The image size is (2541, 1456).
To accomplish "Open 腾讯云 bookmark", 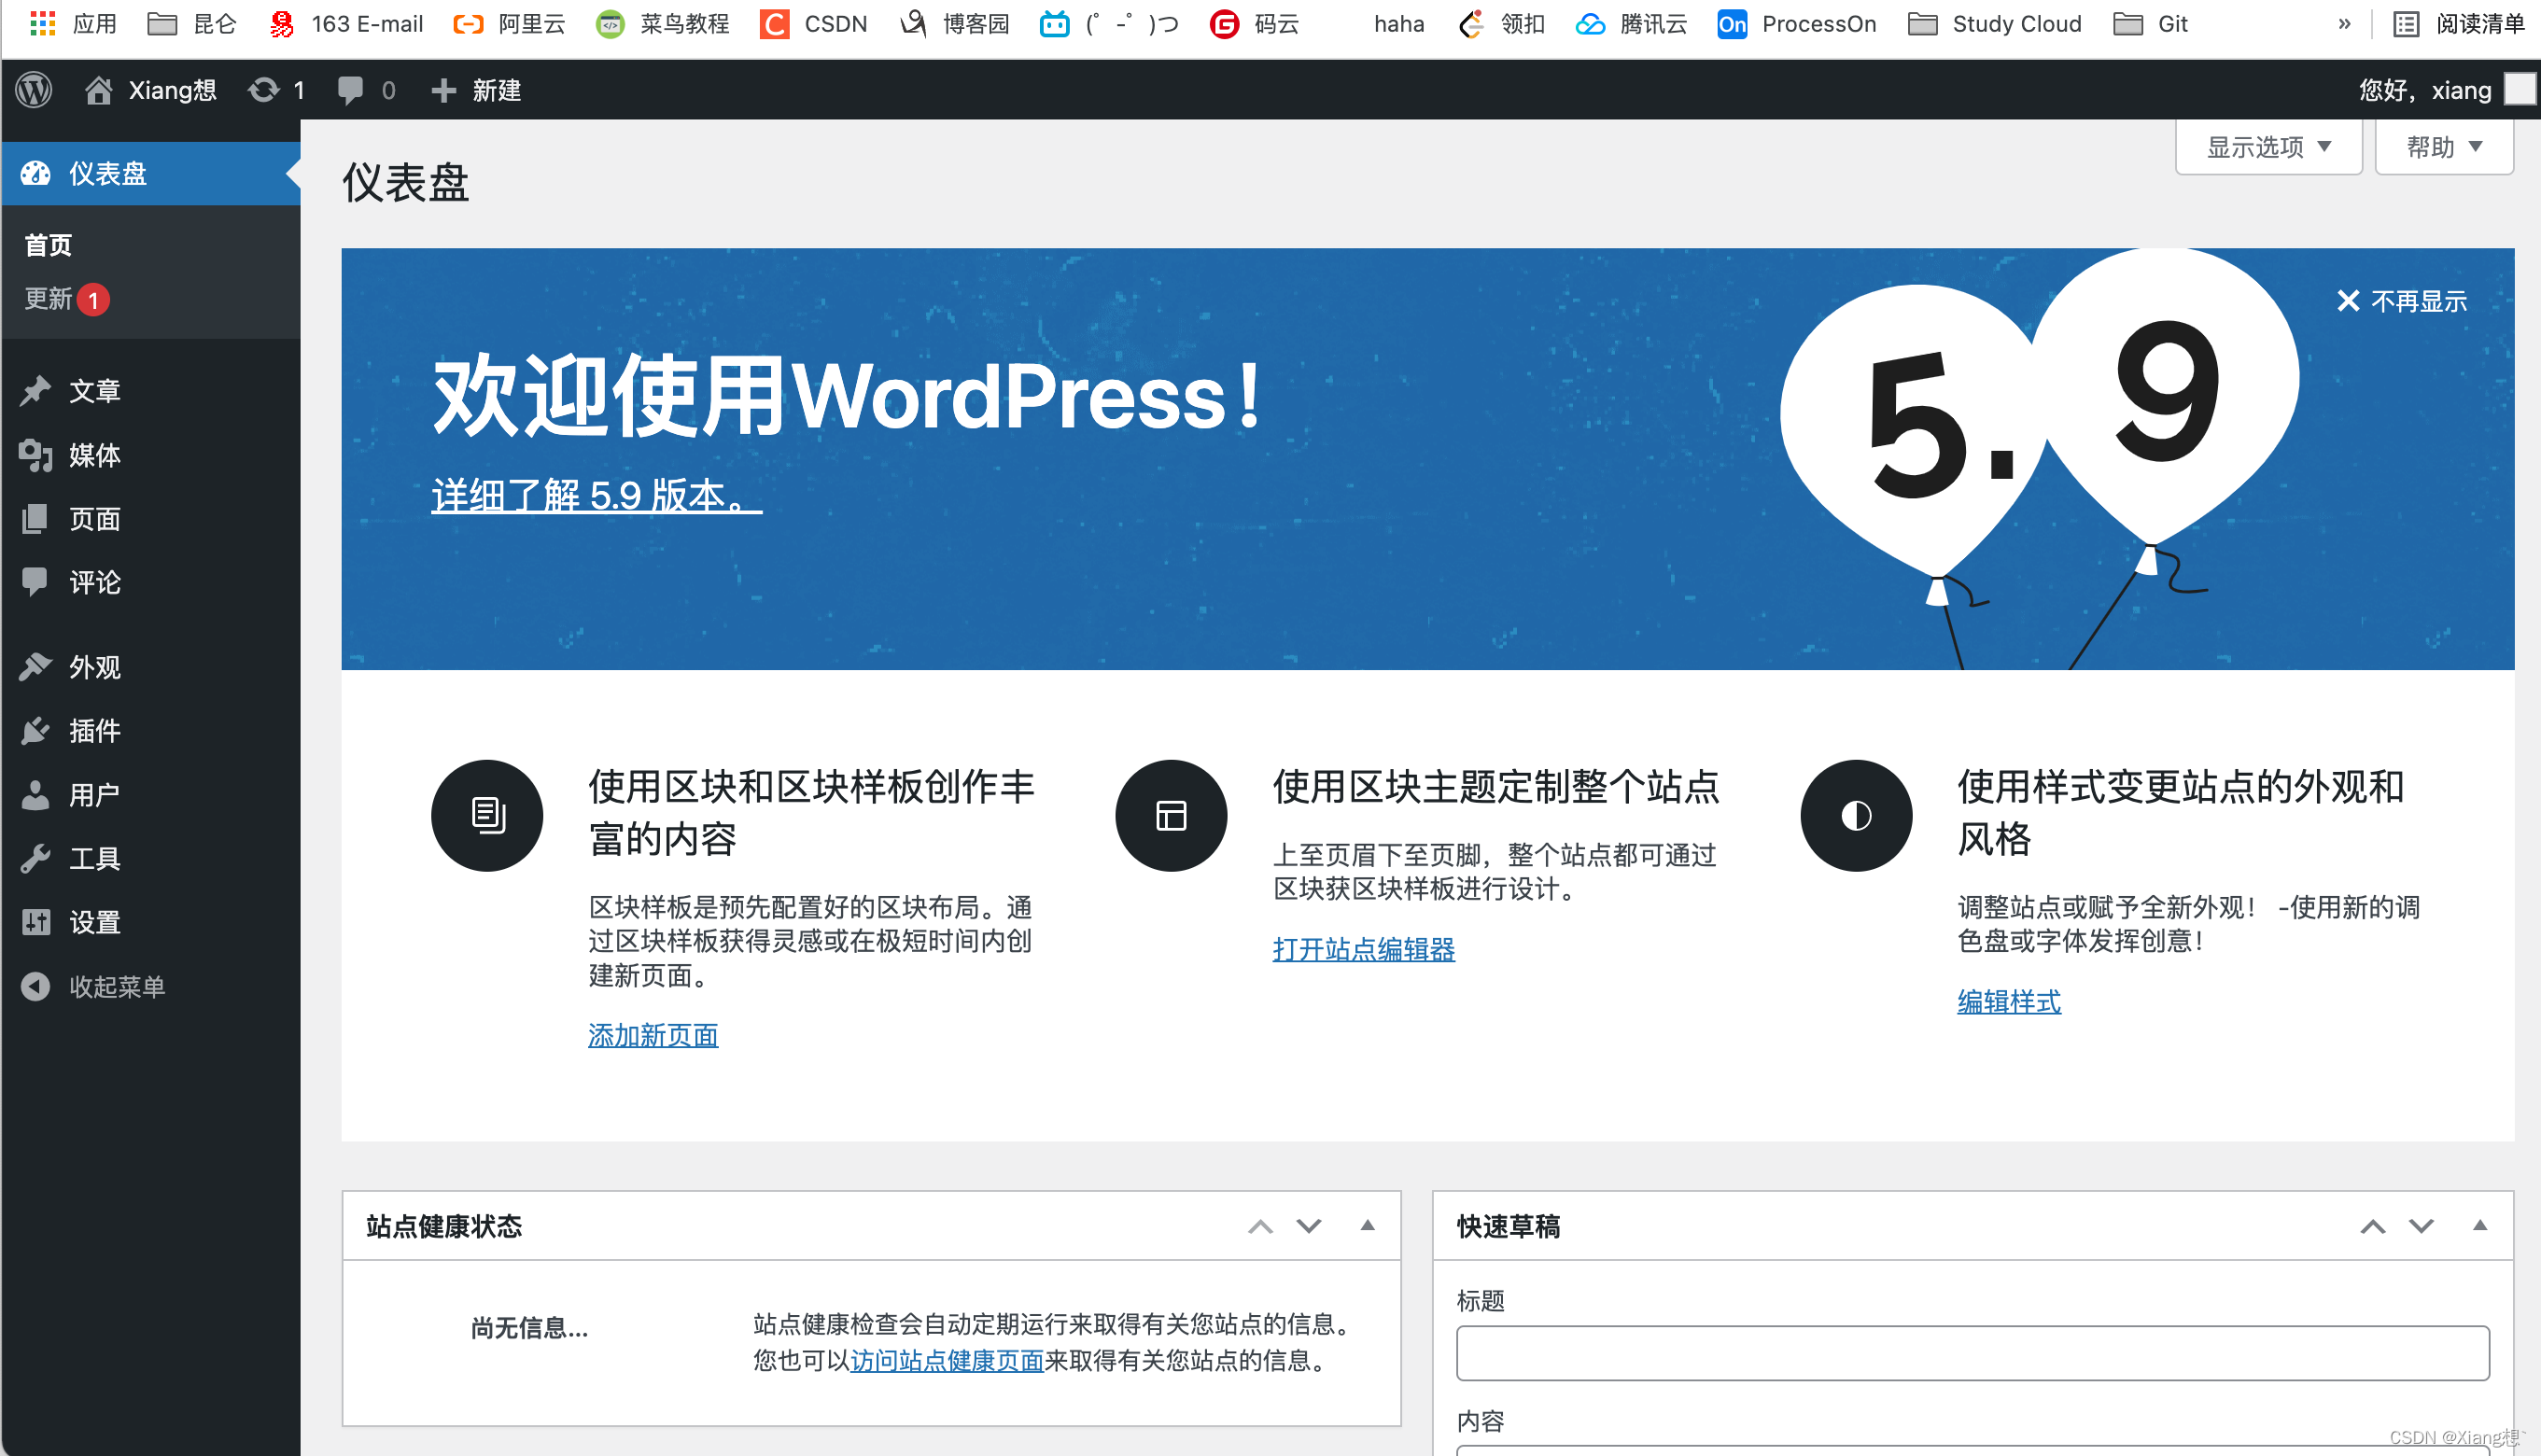I will [x=1631, y=23].
